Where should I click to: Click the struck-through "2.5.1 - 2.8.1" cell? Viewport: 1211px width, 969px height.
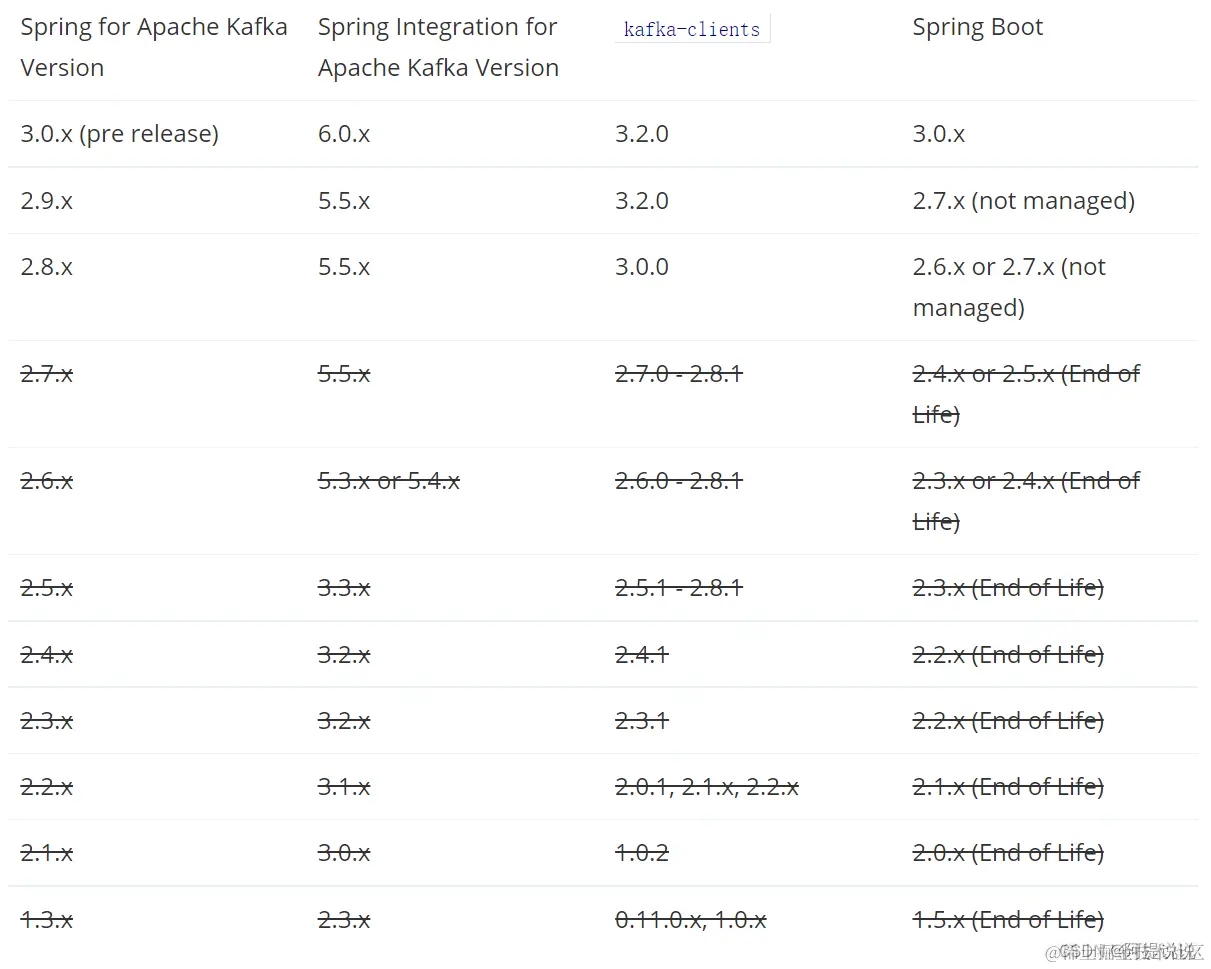click(x=678, y=587)
